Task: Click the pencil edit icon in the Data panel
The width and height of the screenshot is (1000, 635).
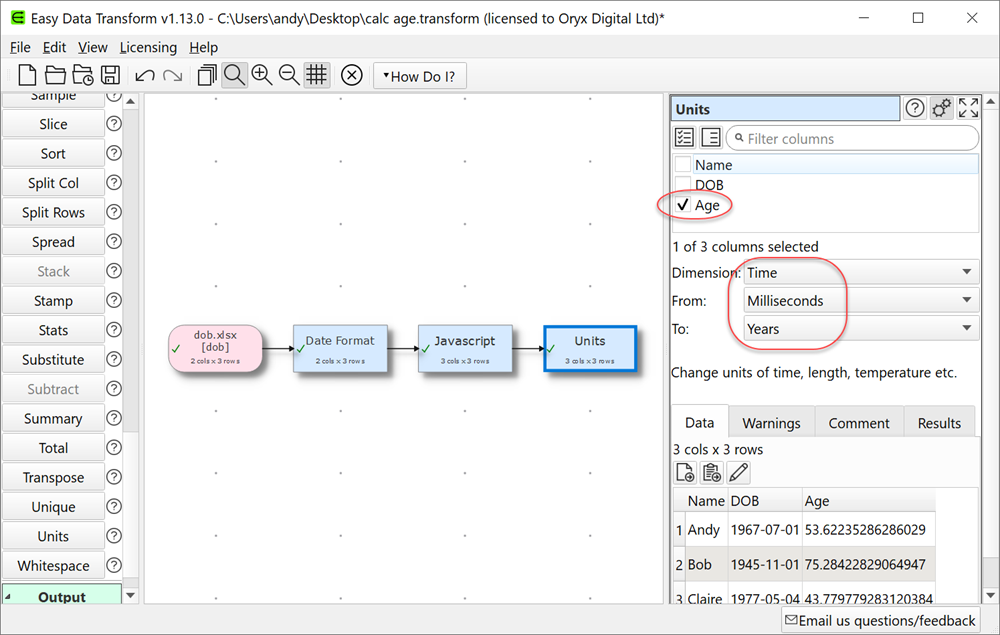Action: [x=740, y=472]
